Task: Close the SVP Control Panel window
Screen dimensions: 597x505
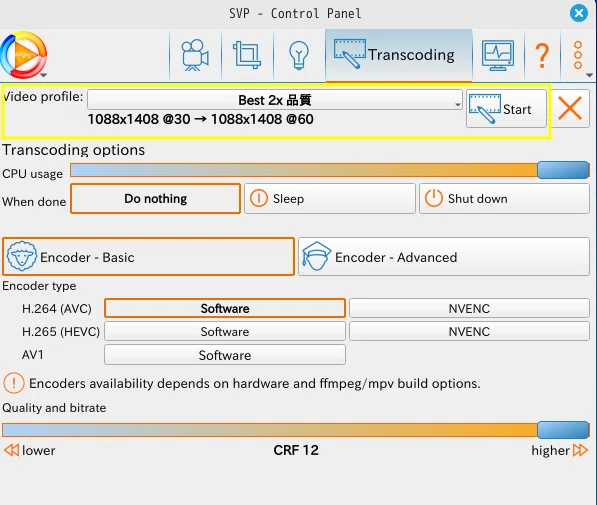Action: pos(579,13)
